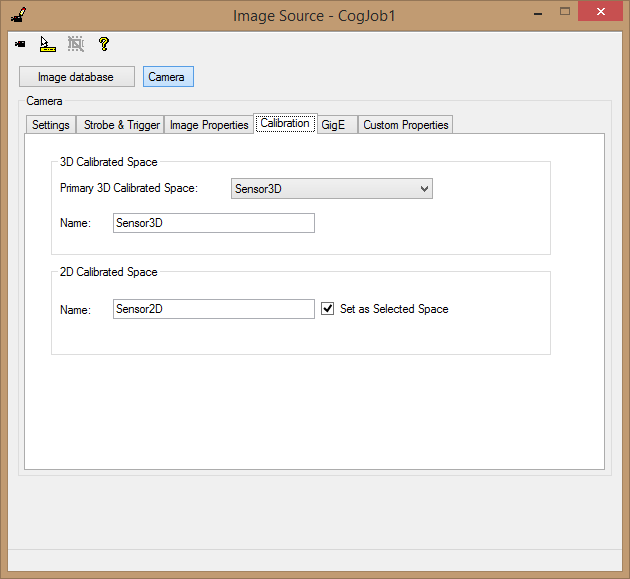Minimize the Image Source window
The height and width of the screenshot is (579, 630).
pyautogui.click(x=538, y=14)
